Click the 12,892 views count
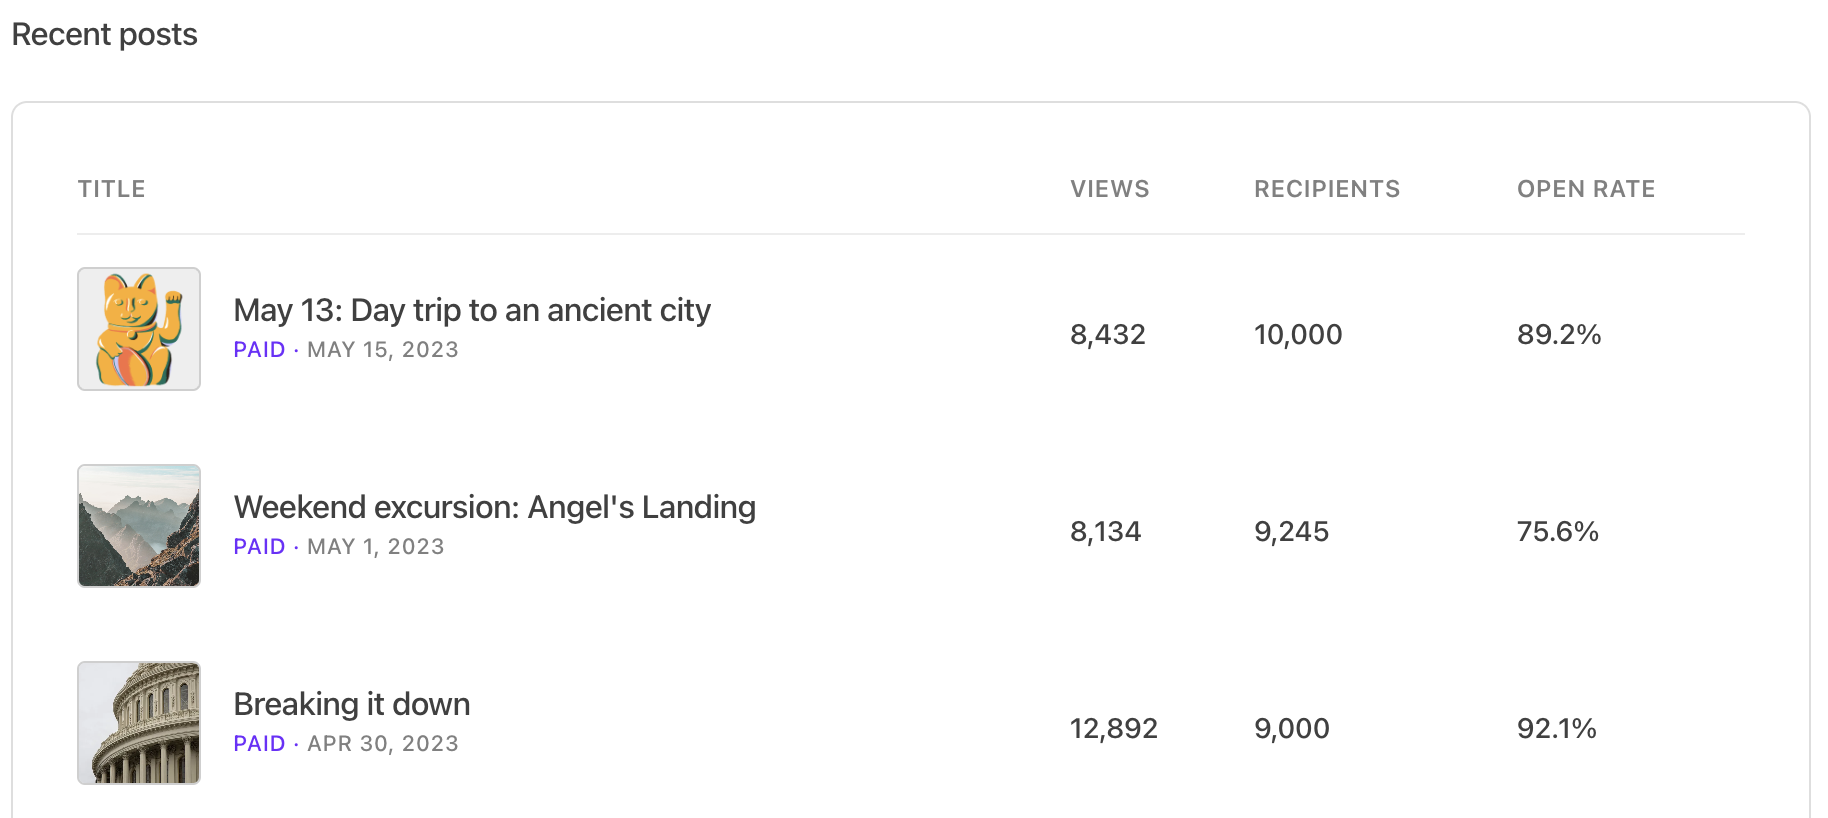1828x818 pixels. pos(1113,728)
